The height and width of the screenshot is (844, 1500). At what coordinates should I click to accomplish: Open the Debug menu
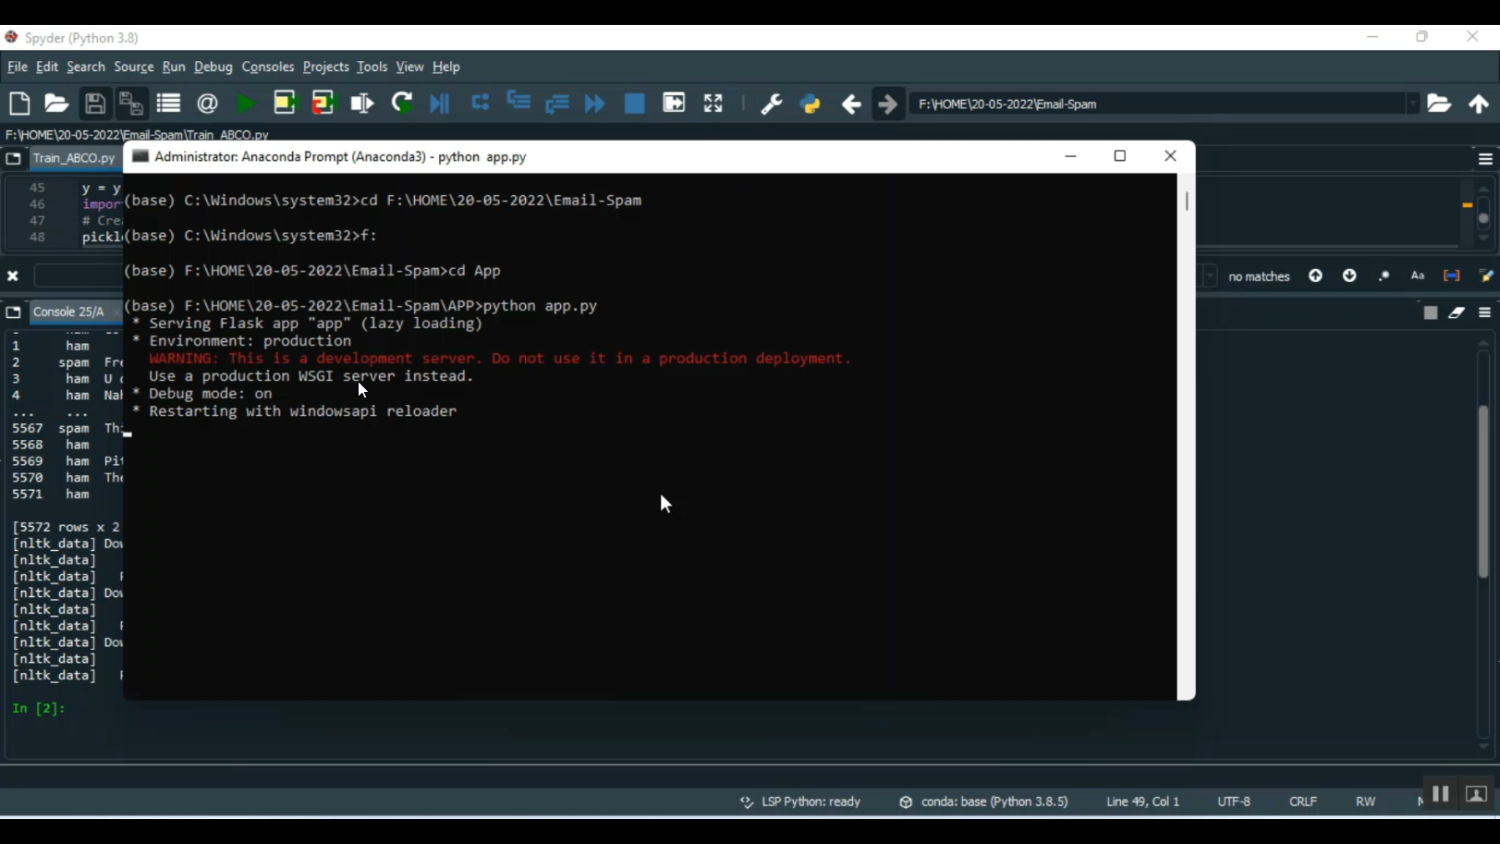[x=213, y=67]
